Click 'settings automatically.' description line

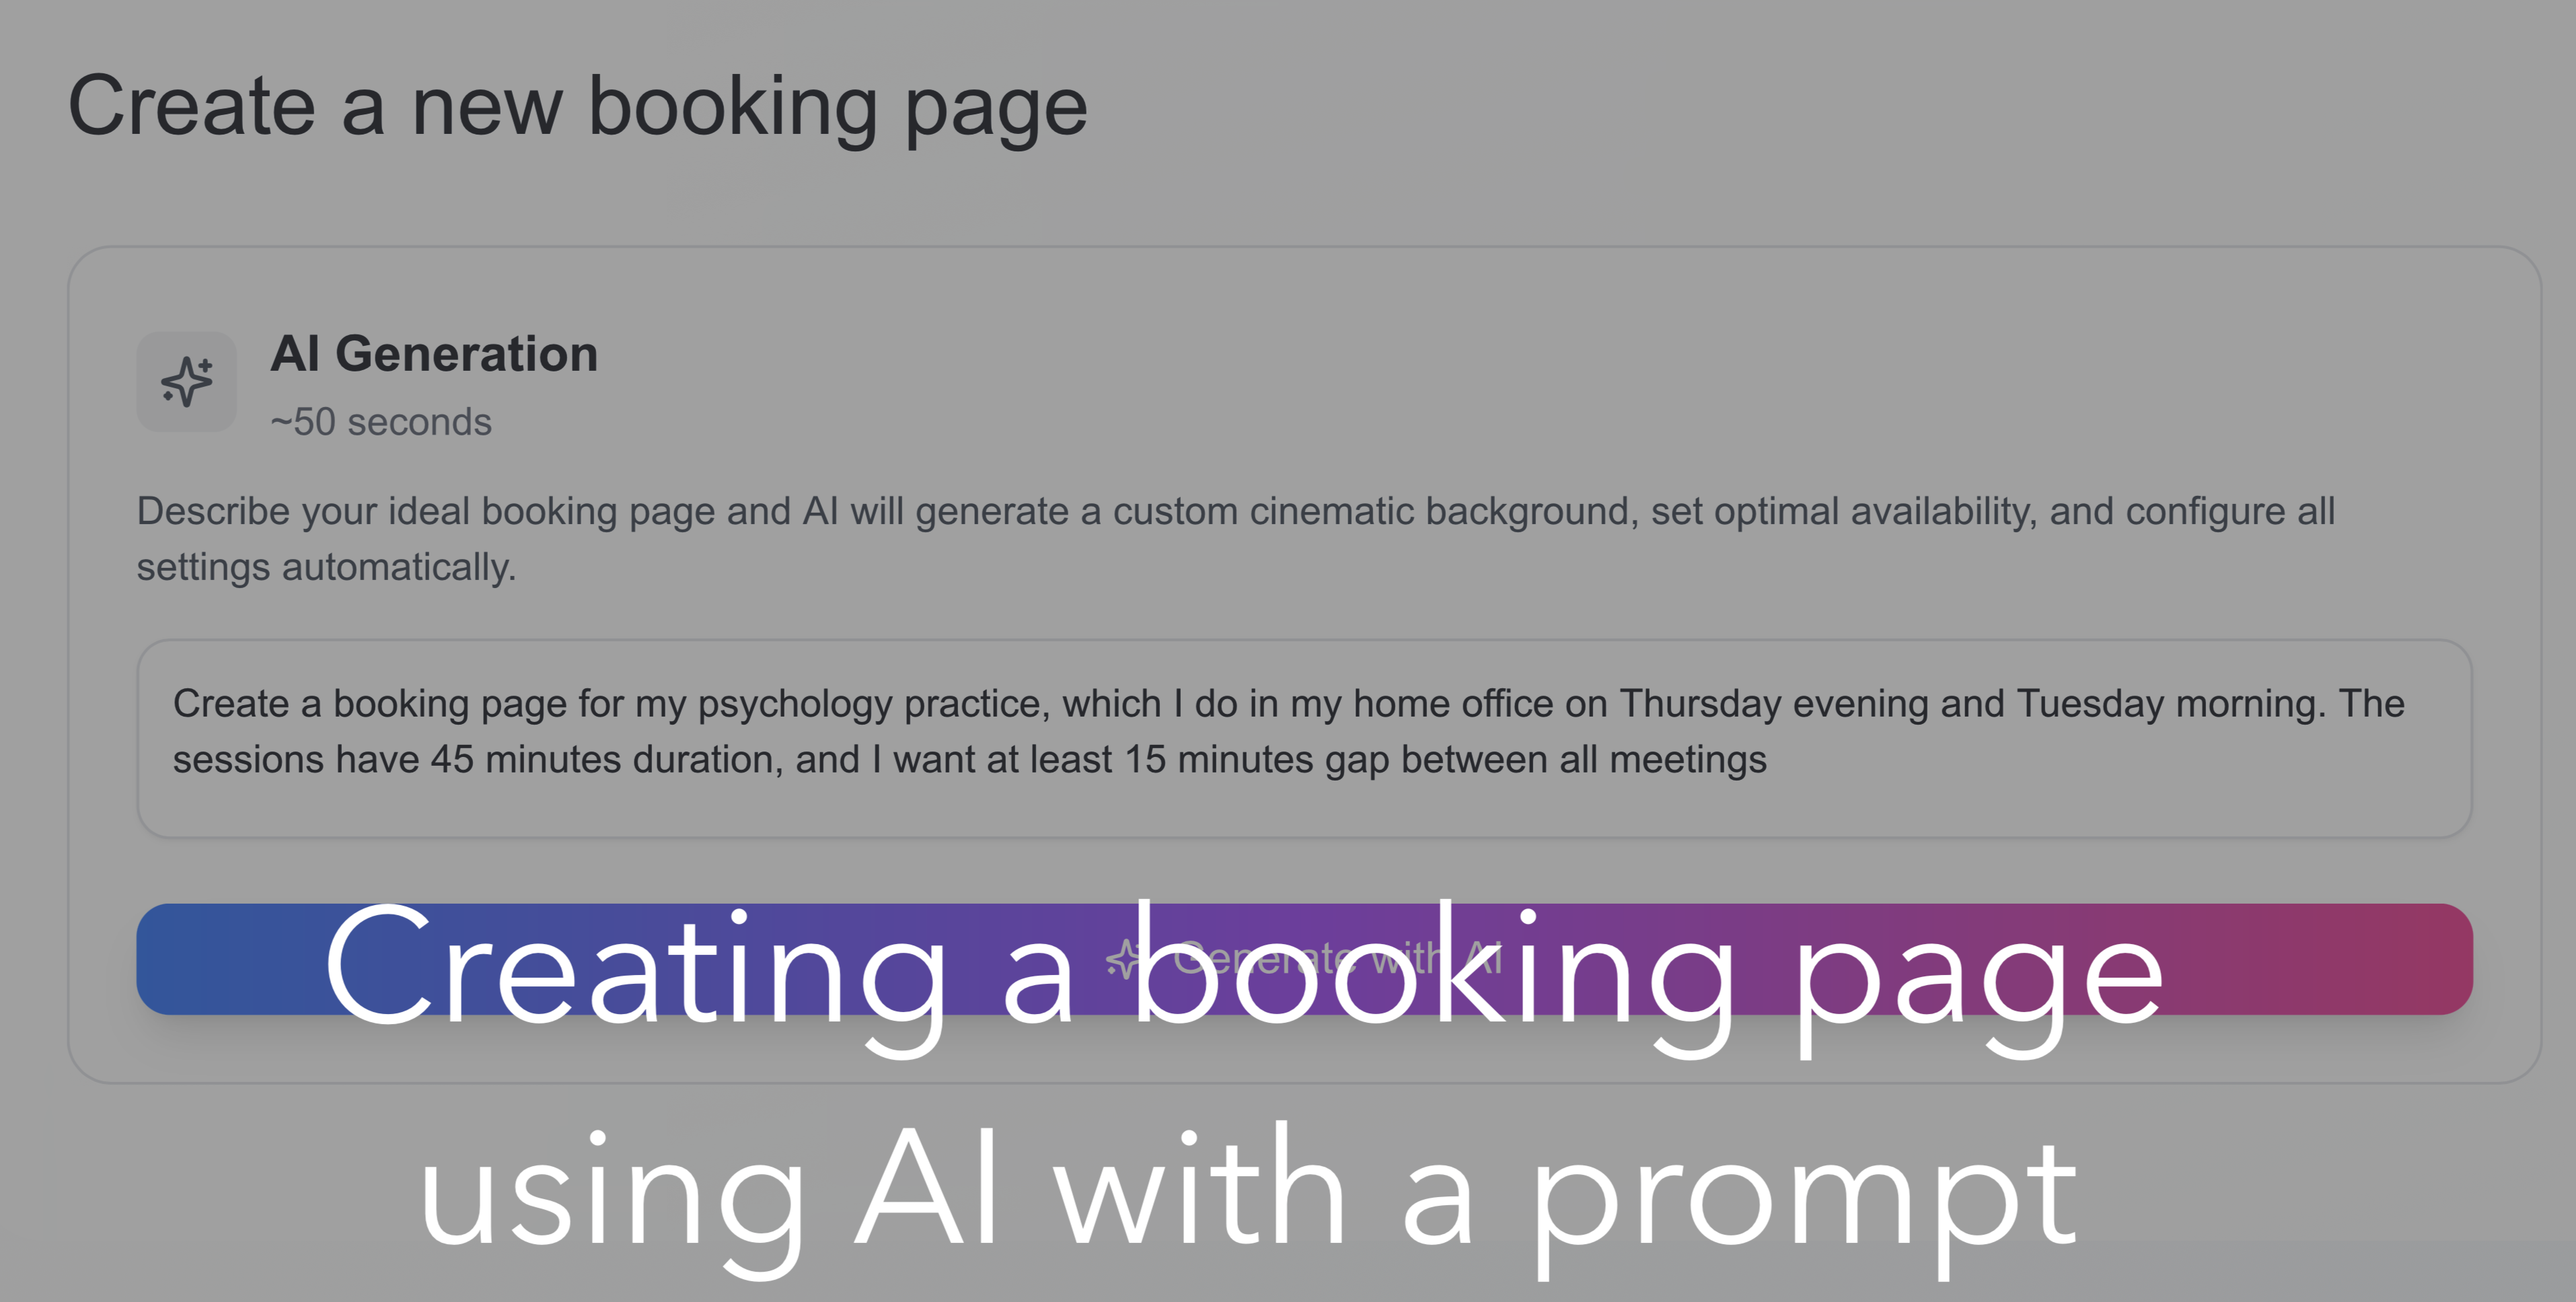tap(326, 567)
